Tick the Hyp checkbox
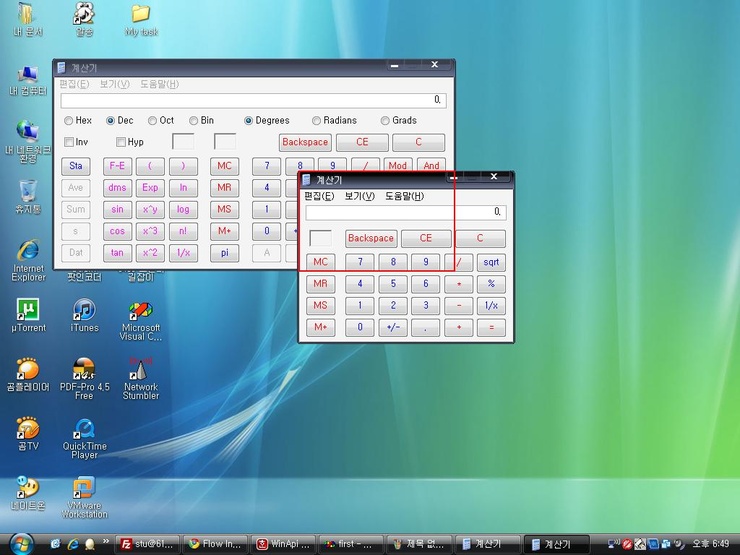Viewport: 740px width, 555px height. pyautogui.click(x=121, y=142)
